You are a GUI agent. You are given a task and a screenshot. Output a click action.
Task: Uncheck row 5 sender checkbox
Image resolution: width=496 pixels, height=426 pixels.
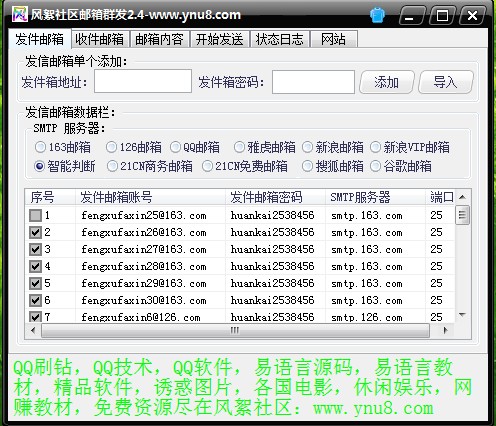35,283
